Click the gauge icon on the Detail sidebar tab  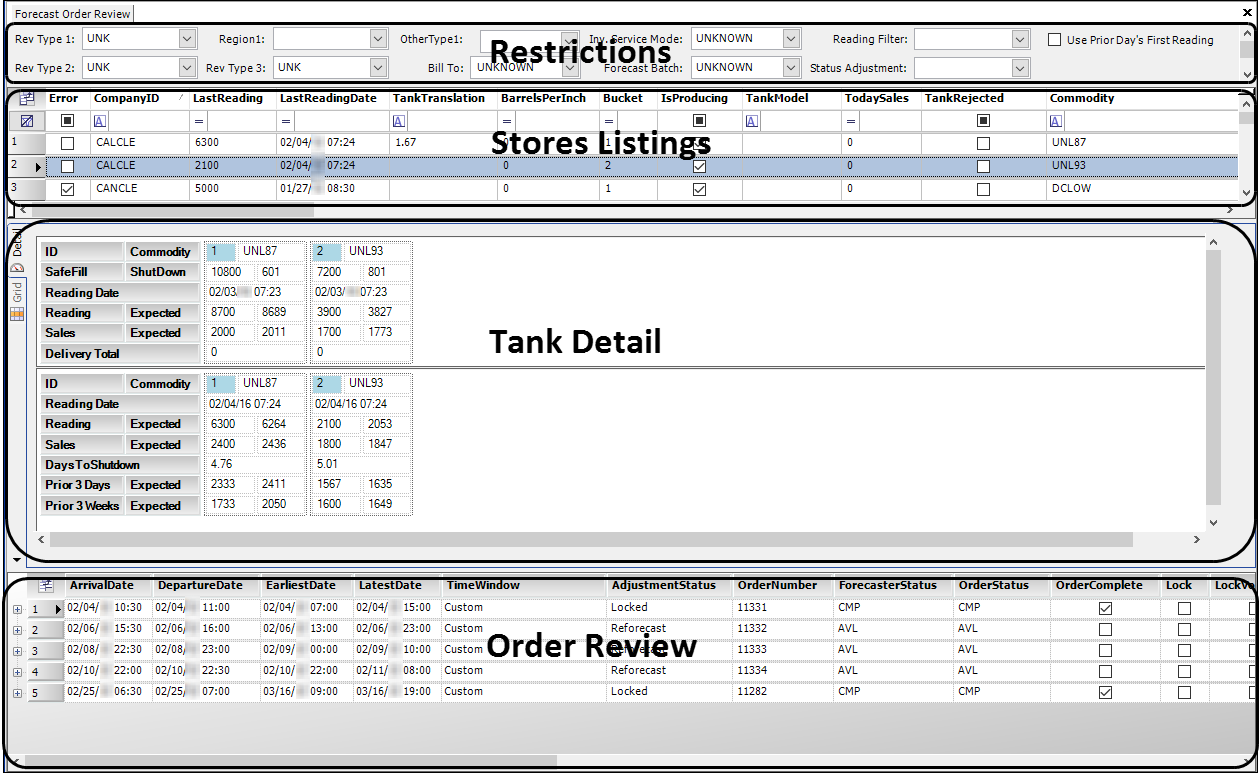click(x=17, y=267)
